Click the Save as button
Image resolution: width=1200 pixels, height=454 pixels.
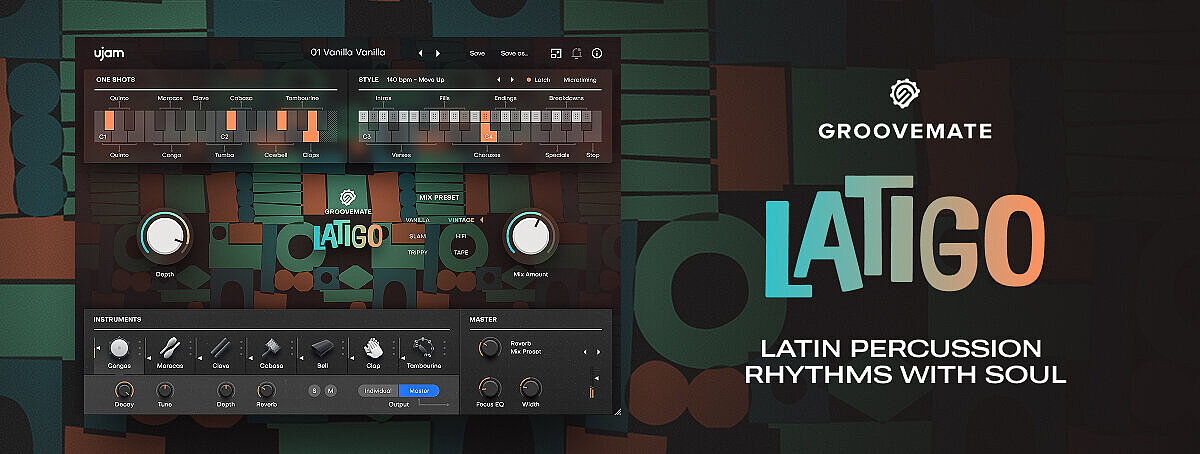[514, 52]
